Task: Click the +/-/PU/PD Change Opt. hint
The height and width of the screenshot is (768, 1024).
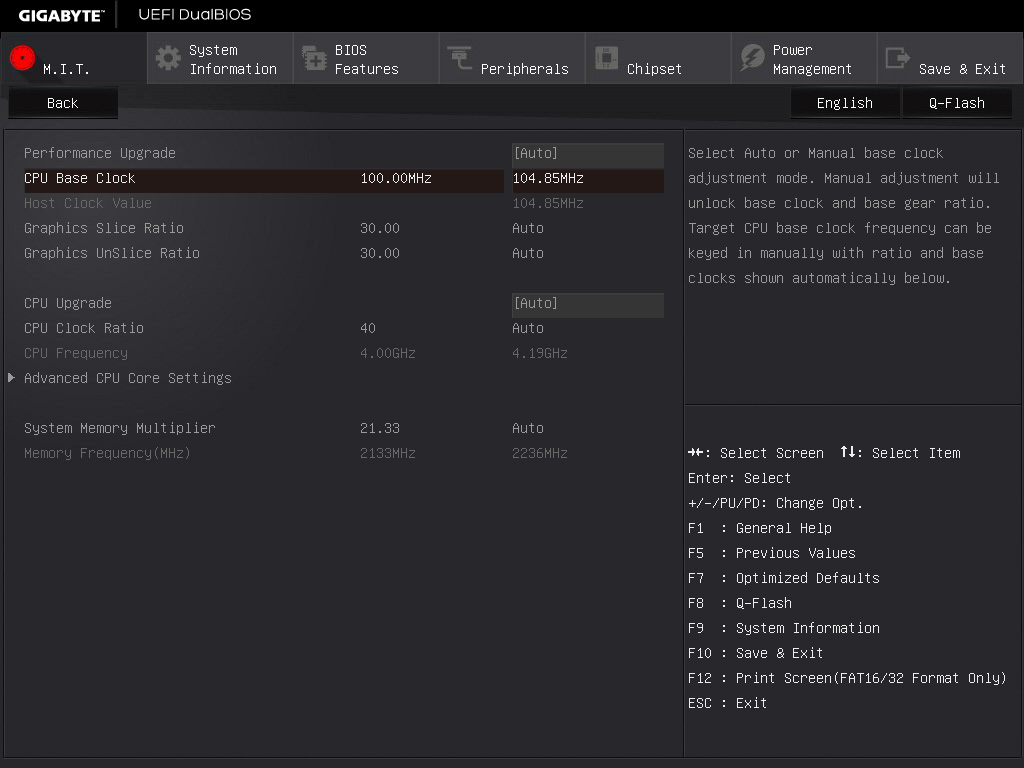Action: click(775, 504)
